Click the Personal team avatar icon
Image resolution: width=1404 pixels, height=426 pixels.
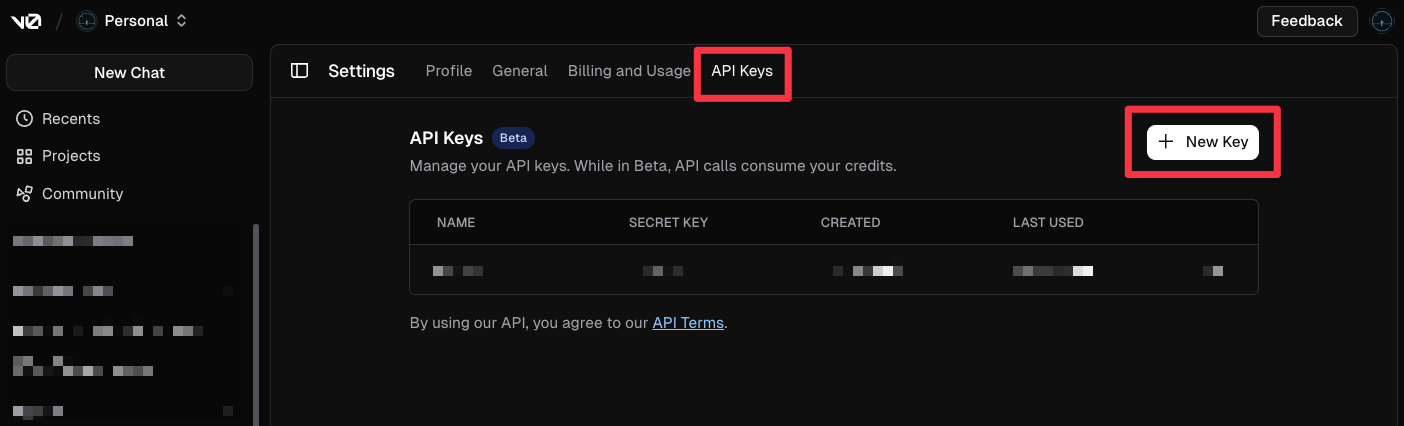click(x=88, y=20)
